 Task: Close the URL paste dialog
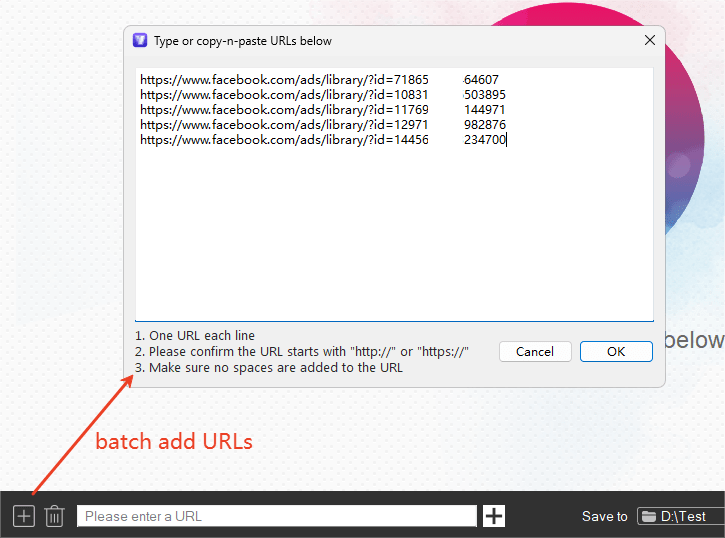(x=650, y=41)
